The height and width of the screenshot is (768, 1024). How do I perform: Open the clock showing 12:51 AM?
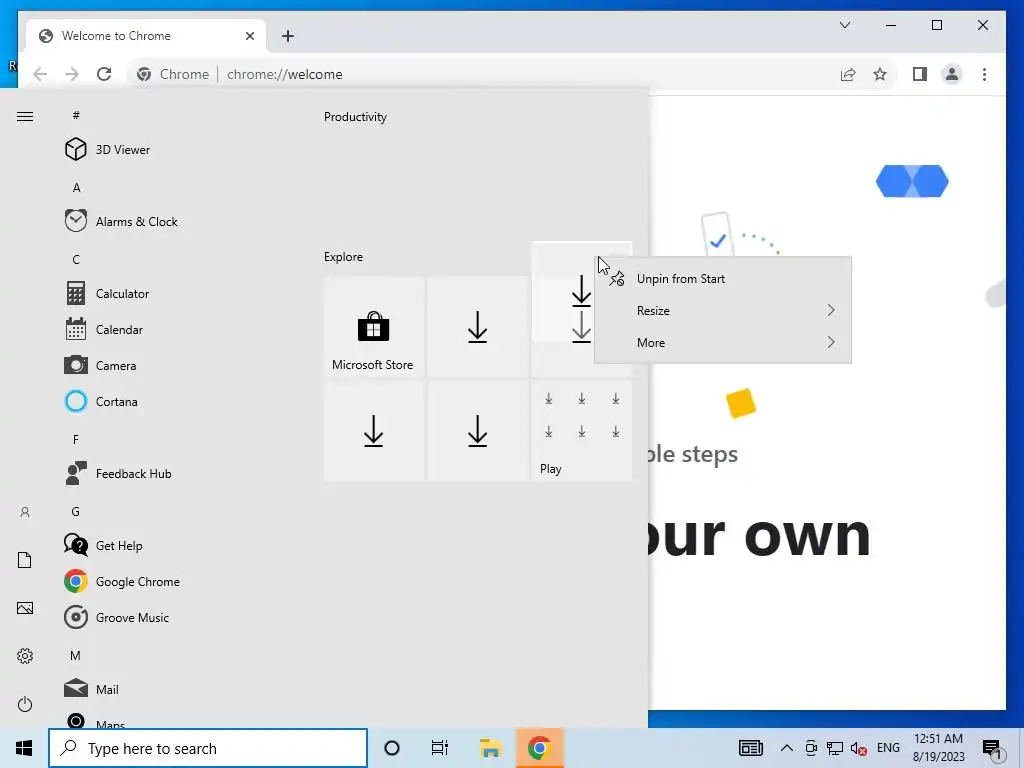coord(938,748)
